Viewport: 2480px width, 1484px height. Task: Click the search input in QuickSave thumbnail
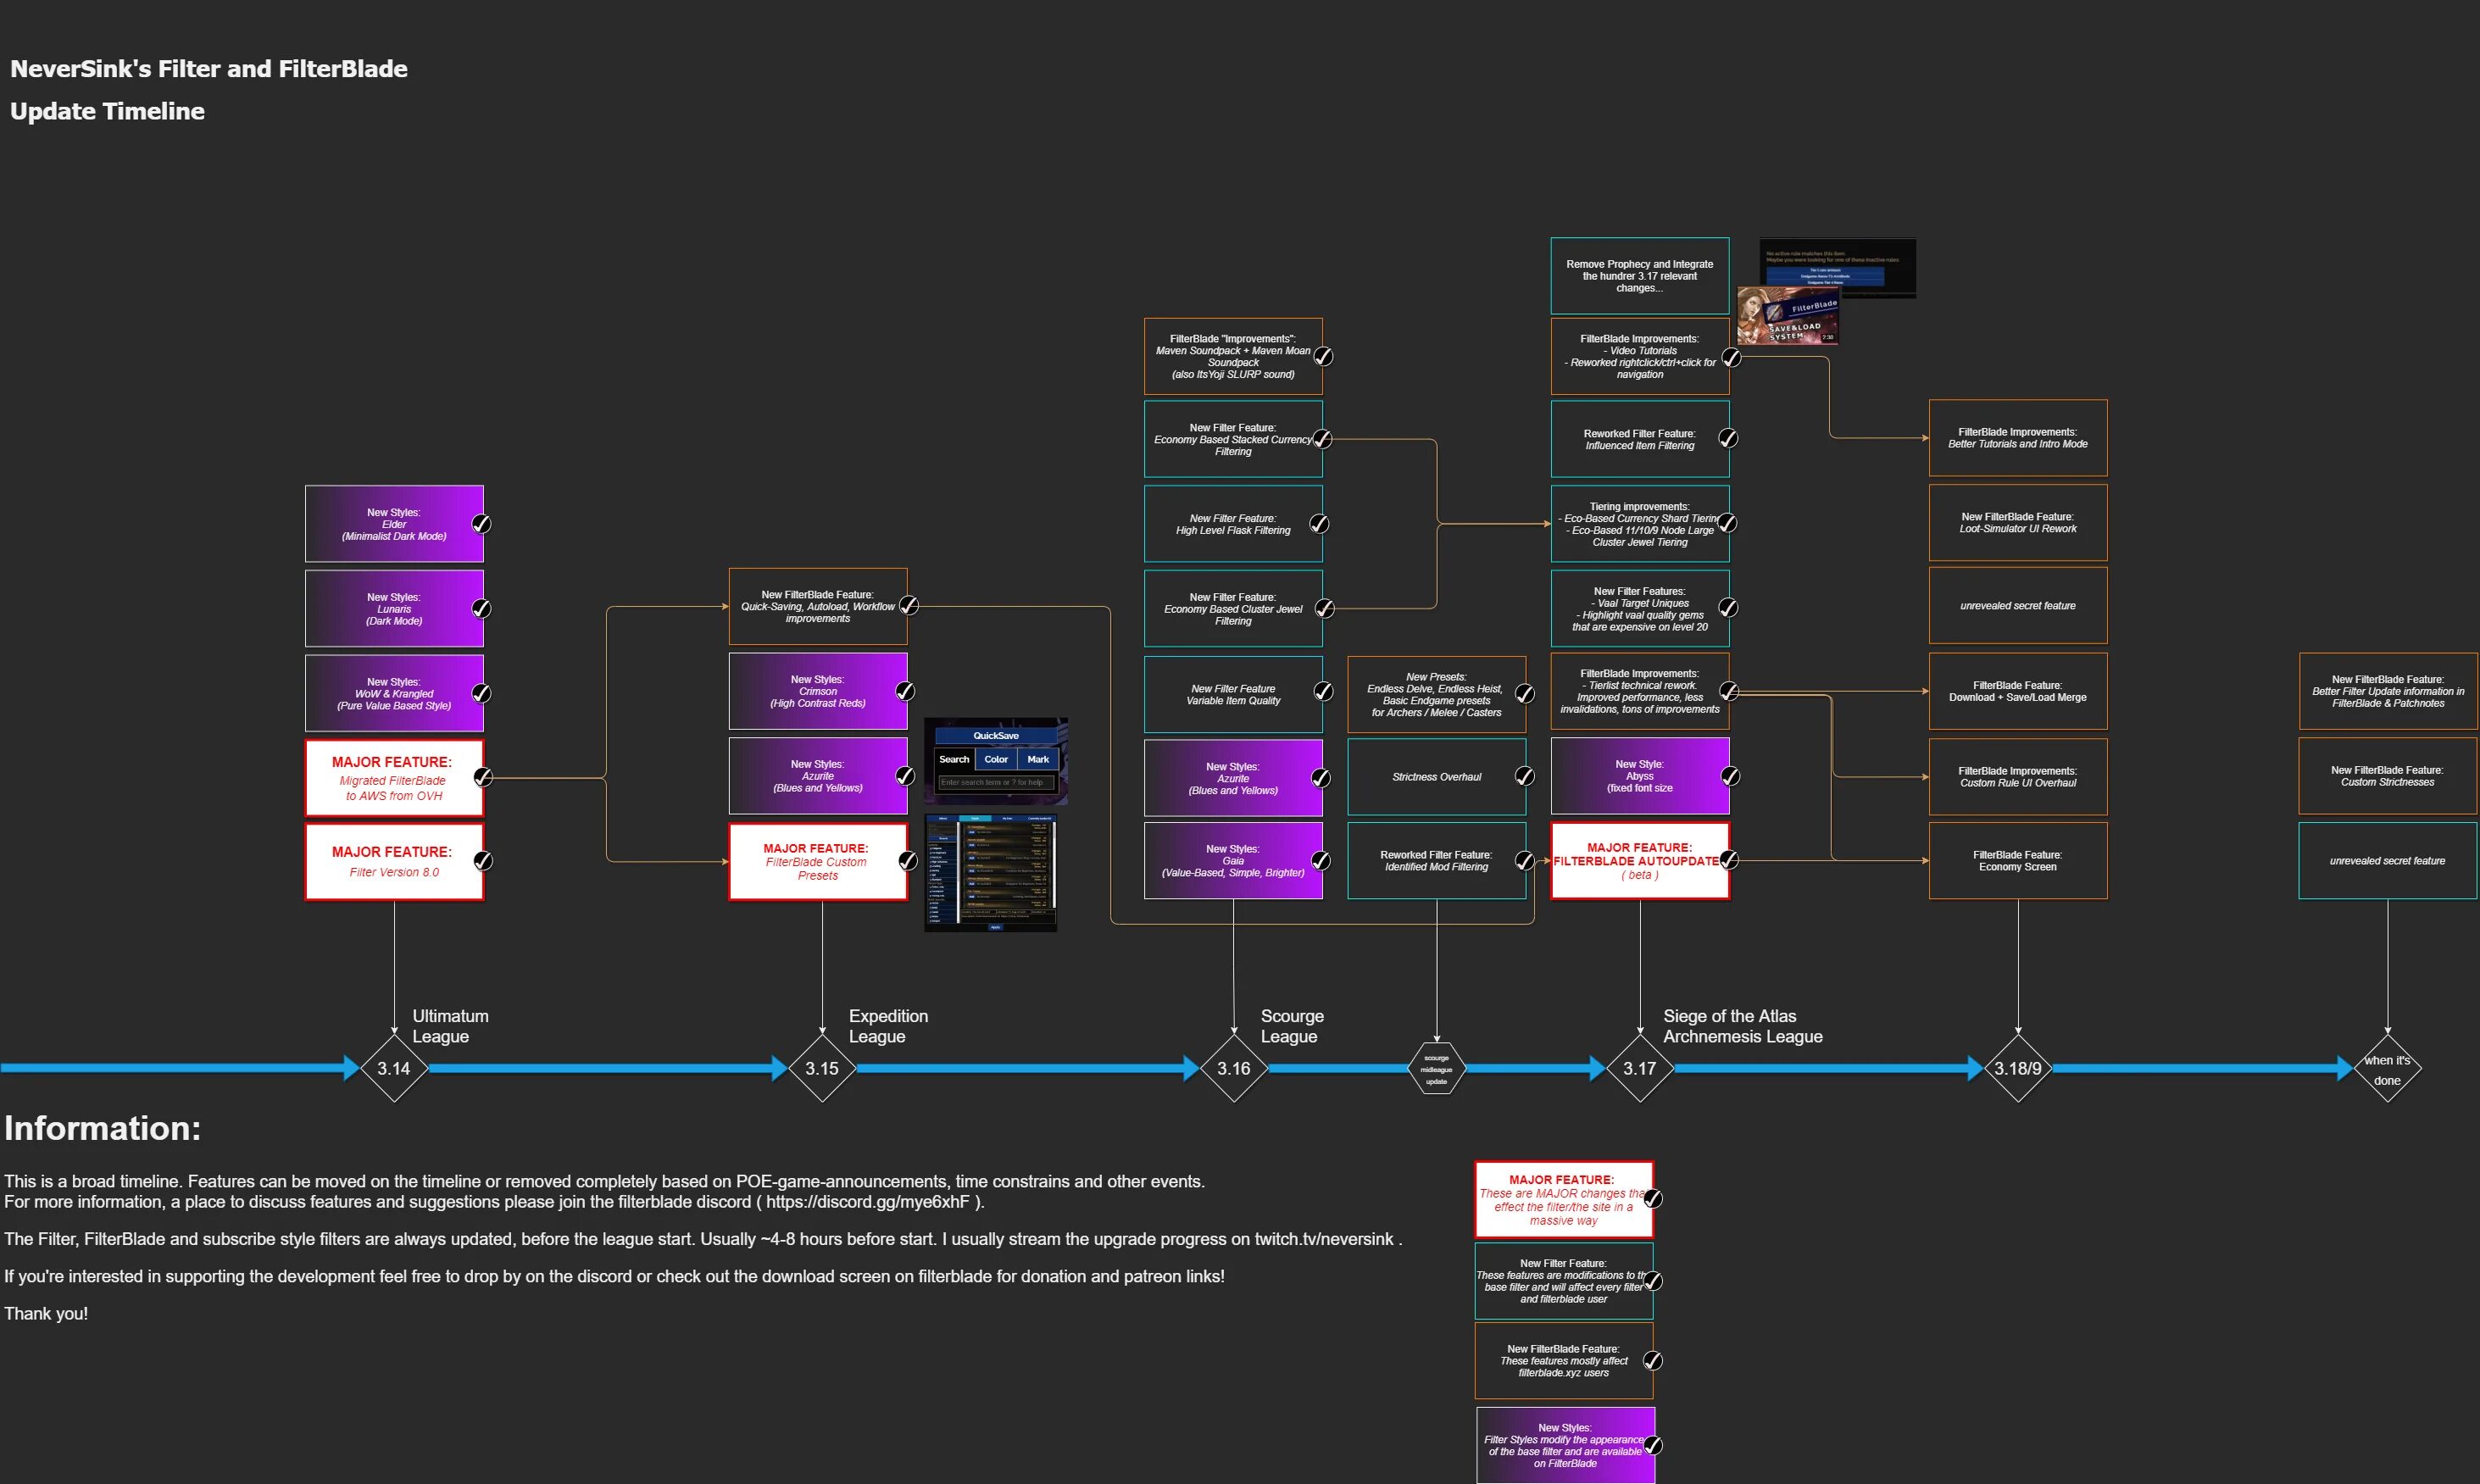pyautogui.click(x=996, y=782)
